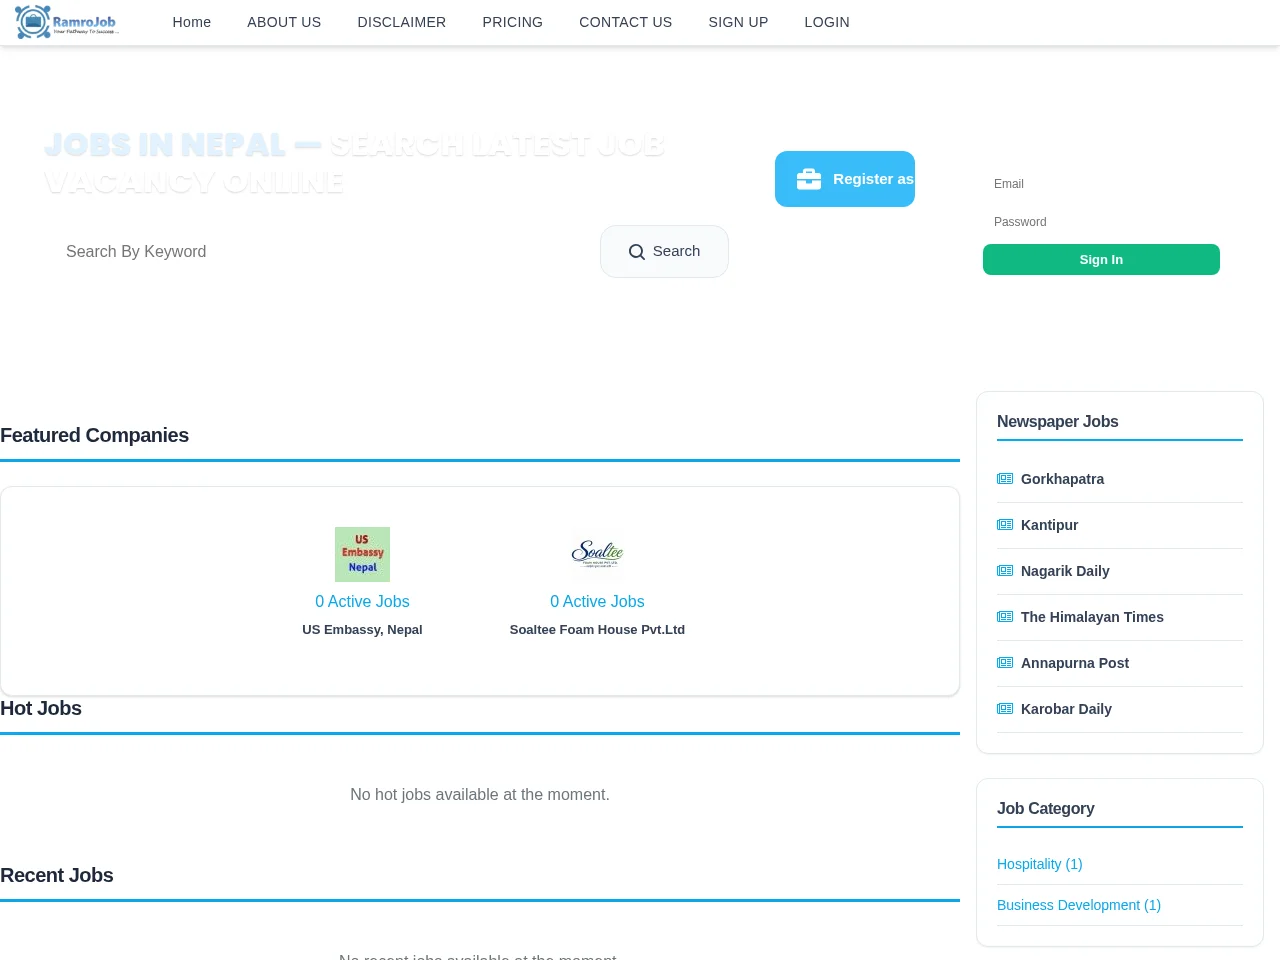
Task: Open Karobar Daily newspaper jobs
Action: (x=1066, y=709)
